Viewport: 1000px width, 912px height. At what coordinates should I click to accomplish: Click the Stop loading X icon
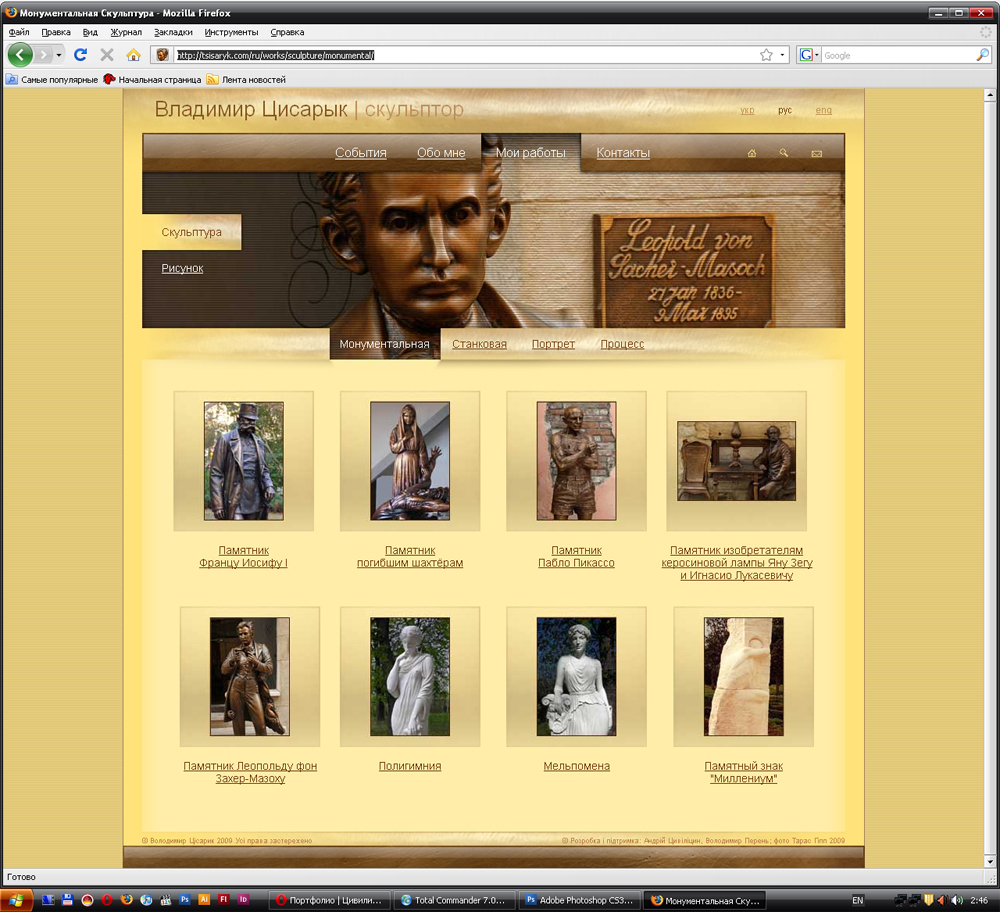[x=107, y=55]
